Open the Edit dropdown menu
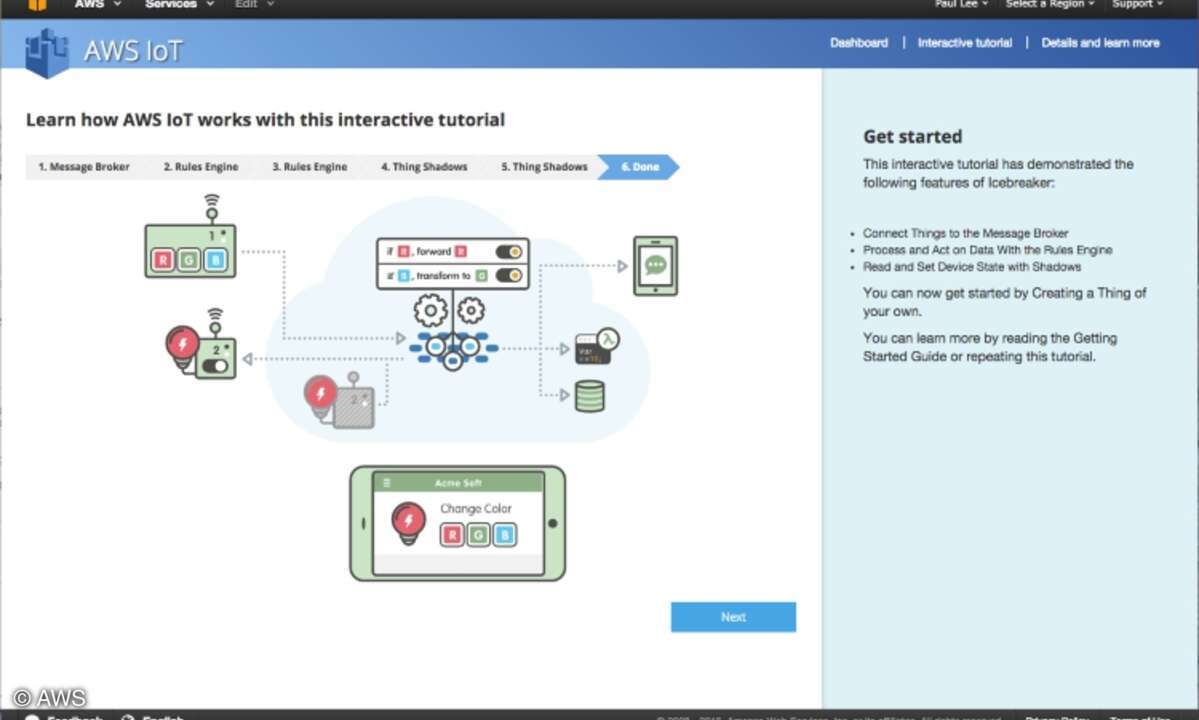Screen dimensions: 1199x720 click(x=254, y=5)
